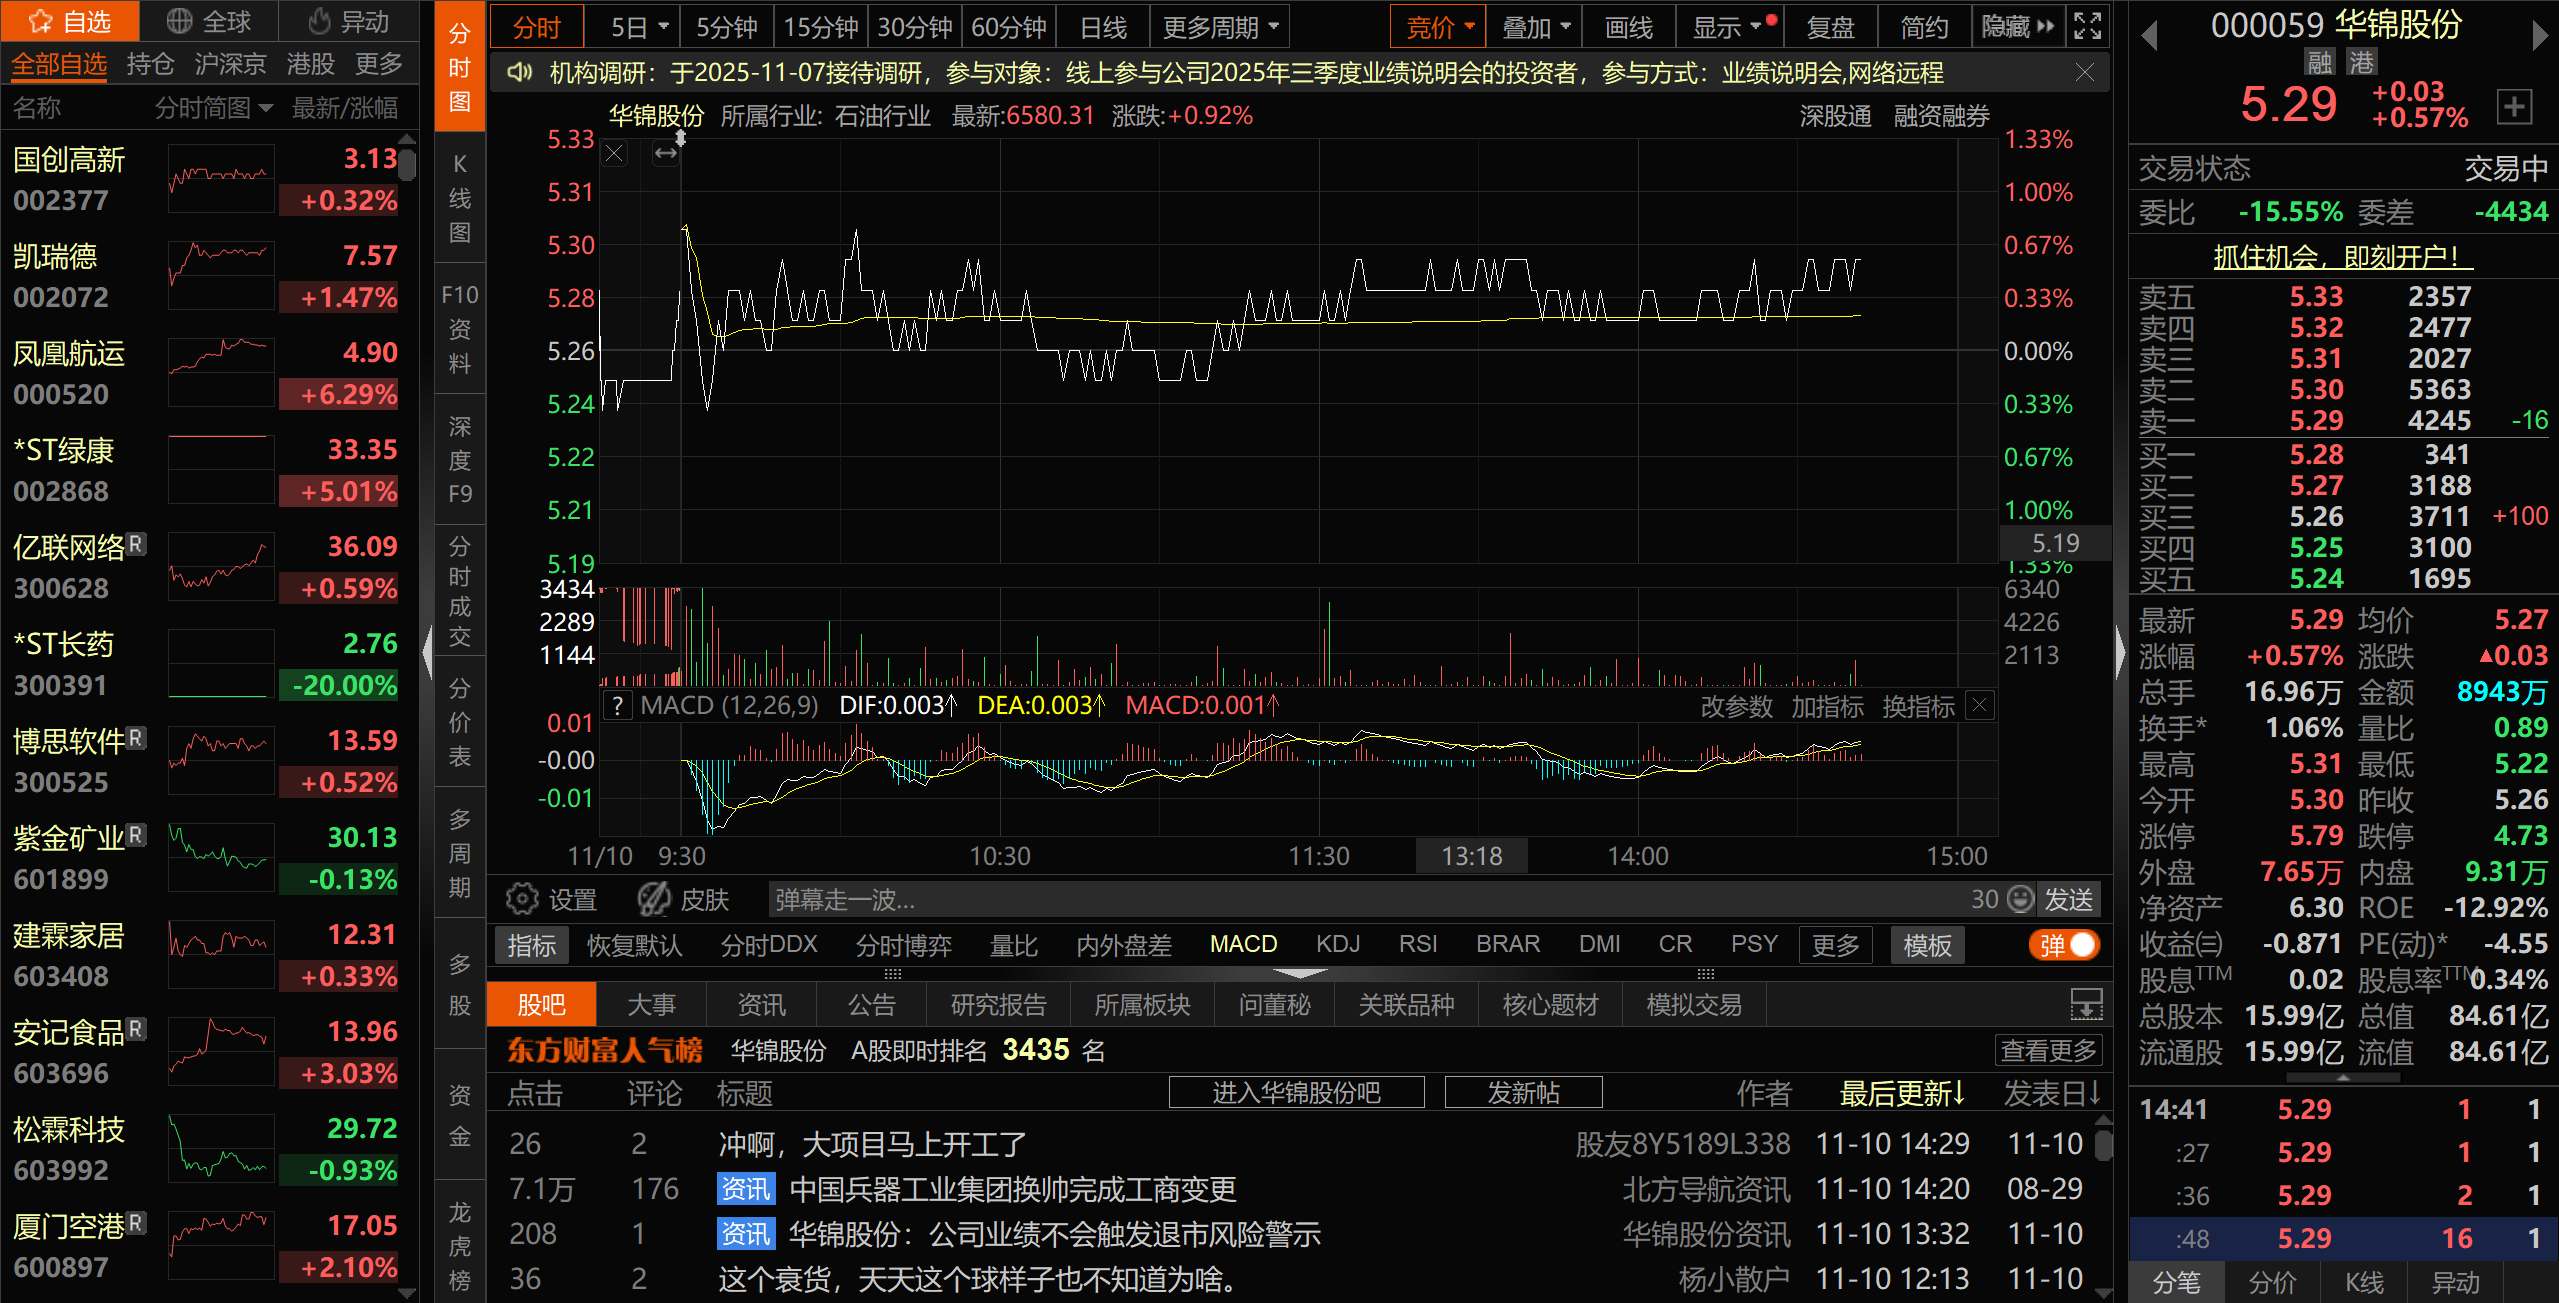Click panel layout icon in 股吧 bar

click(2085, 1004)
